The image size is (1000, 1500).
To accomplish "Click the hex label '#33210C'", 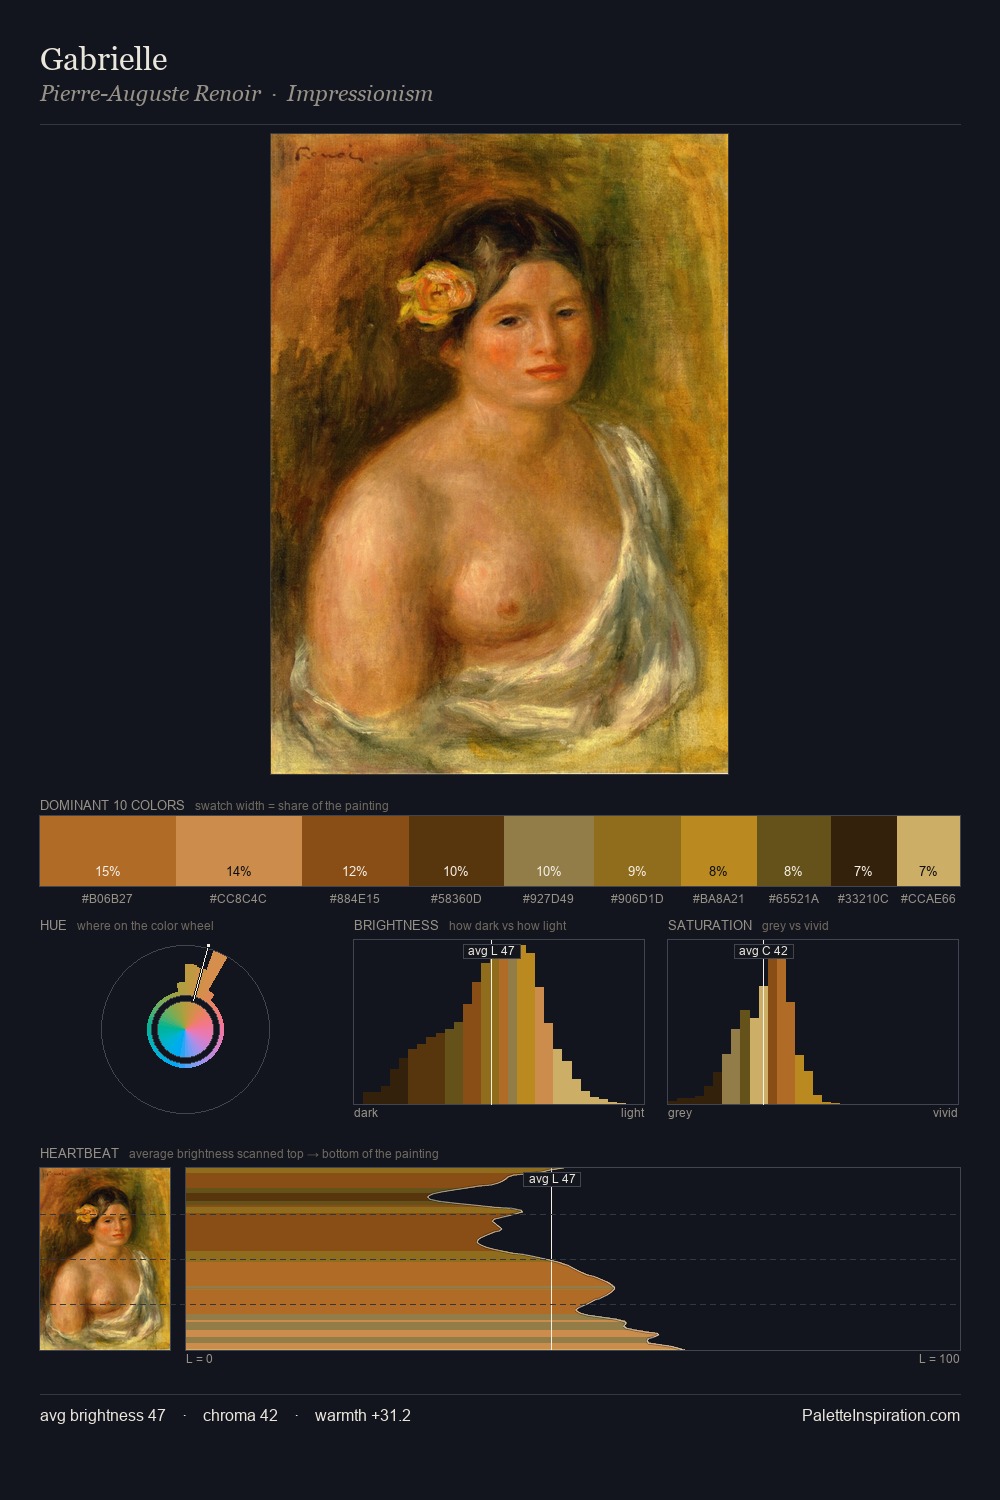I will pyautogui.click(x=863, y=899).
